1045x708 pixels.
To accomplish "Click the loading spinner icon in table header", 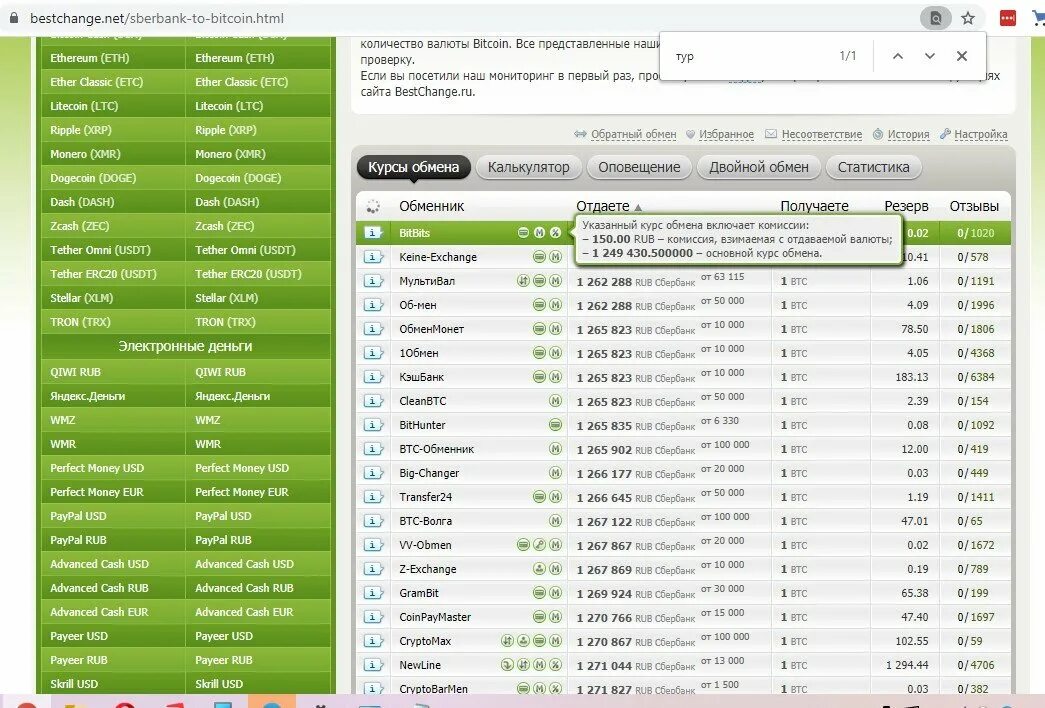I will tap(373, 207).
